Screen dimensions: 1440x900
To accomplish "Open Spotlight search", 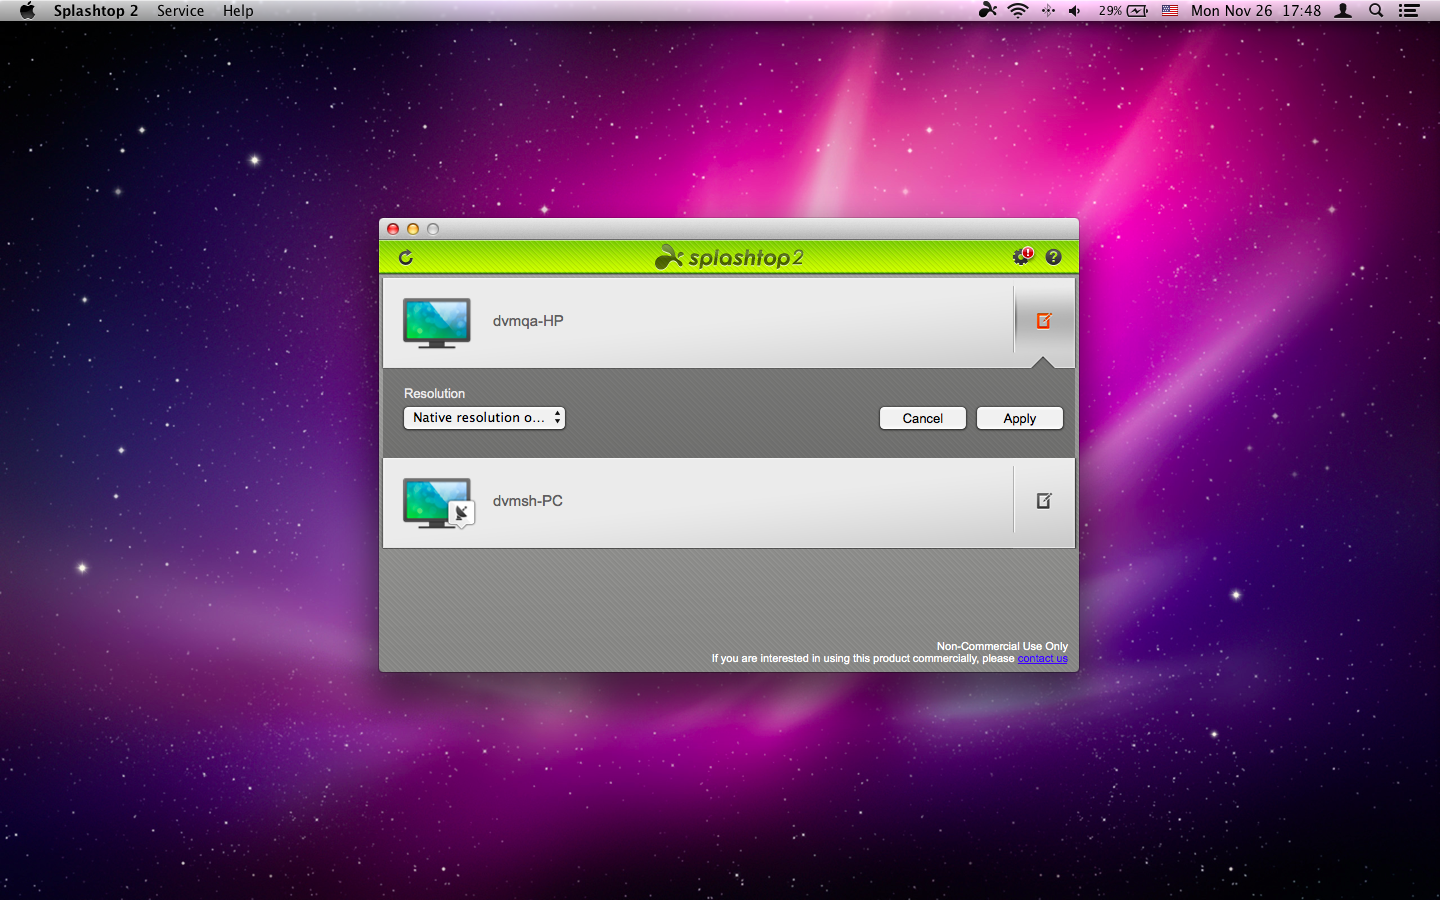I will click(1376, 11).
